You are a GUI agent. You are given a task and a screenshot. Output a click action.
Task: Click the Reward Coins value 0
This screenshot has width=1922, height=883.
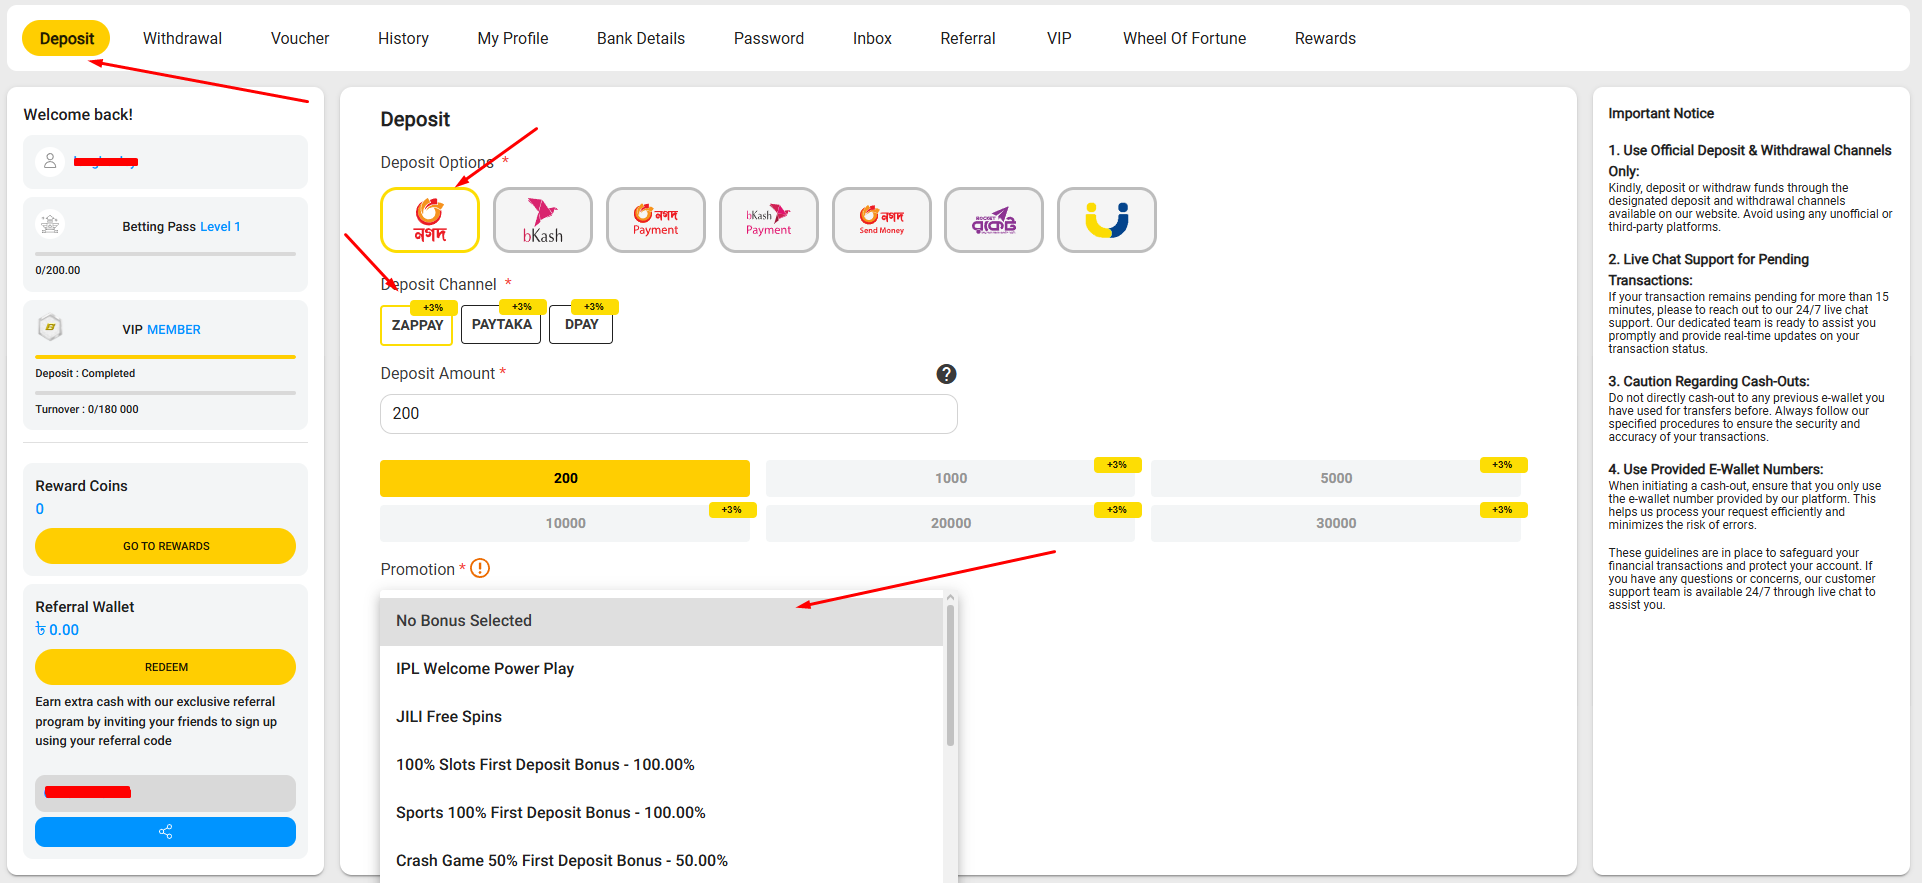click(x=40, y=509)
